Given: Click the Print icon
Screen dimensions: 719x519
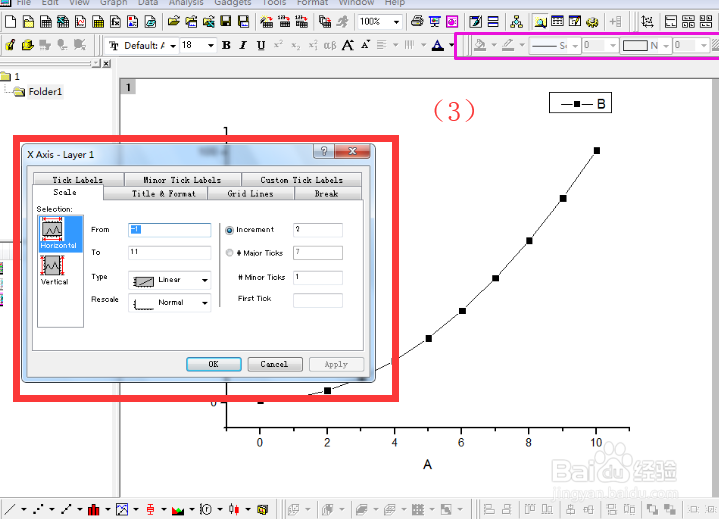Looking at the screenshot, I should coord(417,21).
